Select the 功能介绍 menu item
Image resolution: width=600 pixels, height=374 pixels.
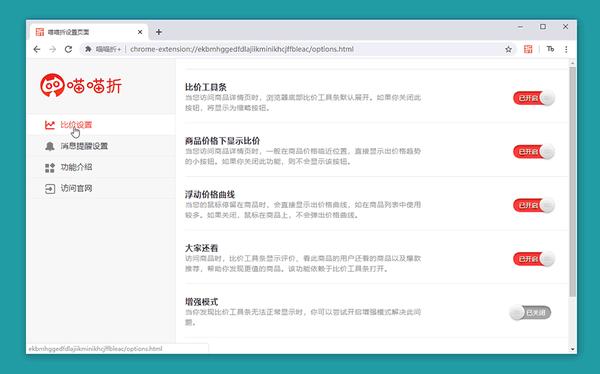(x=76, y=167)
